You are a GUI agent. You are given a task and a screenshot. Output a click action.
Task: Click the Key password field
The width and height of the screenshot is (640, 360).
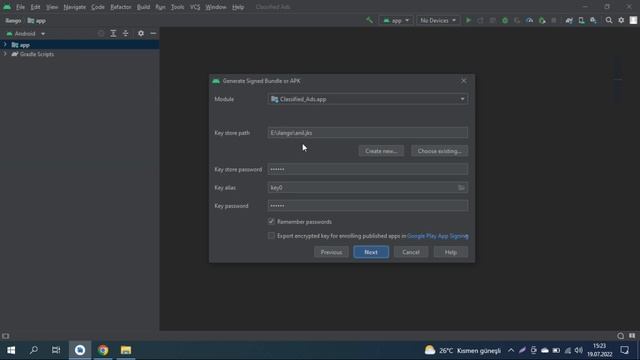pos(368,206)
